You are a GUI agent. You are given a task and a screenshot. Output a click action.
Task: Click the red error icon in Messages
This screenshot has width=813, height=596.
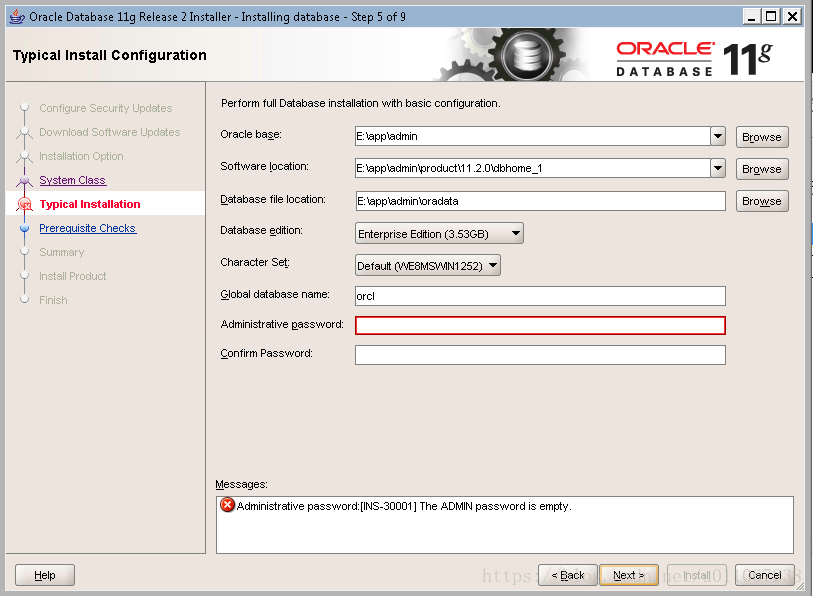pos(227,504)
